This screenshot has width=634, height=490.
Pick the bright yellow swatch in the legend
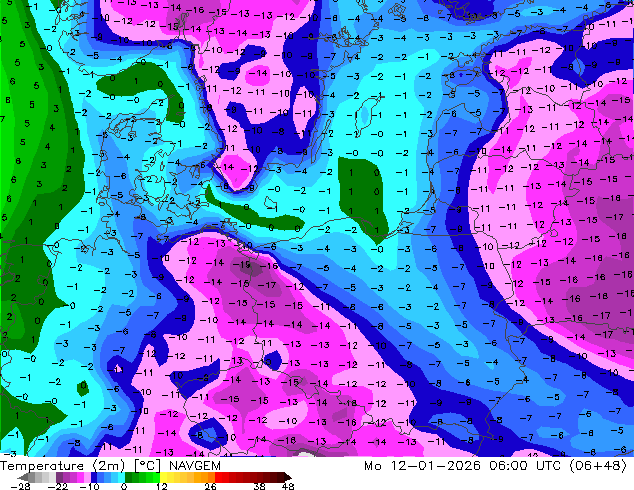(x=163, y=477)
